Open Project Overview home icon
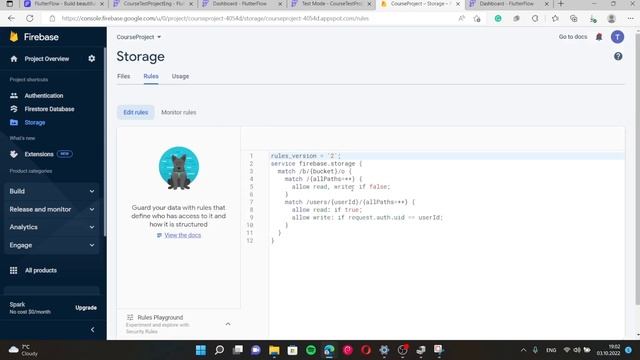This screenshot has height=360, width=640. (x=14, y=59)
